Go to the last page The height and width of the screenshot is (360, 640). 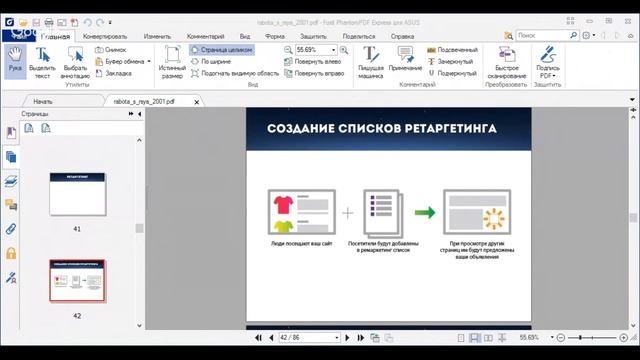pos(360,338)
